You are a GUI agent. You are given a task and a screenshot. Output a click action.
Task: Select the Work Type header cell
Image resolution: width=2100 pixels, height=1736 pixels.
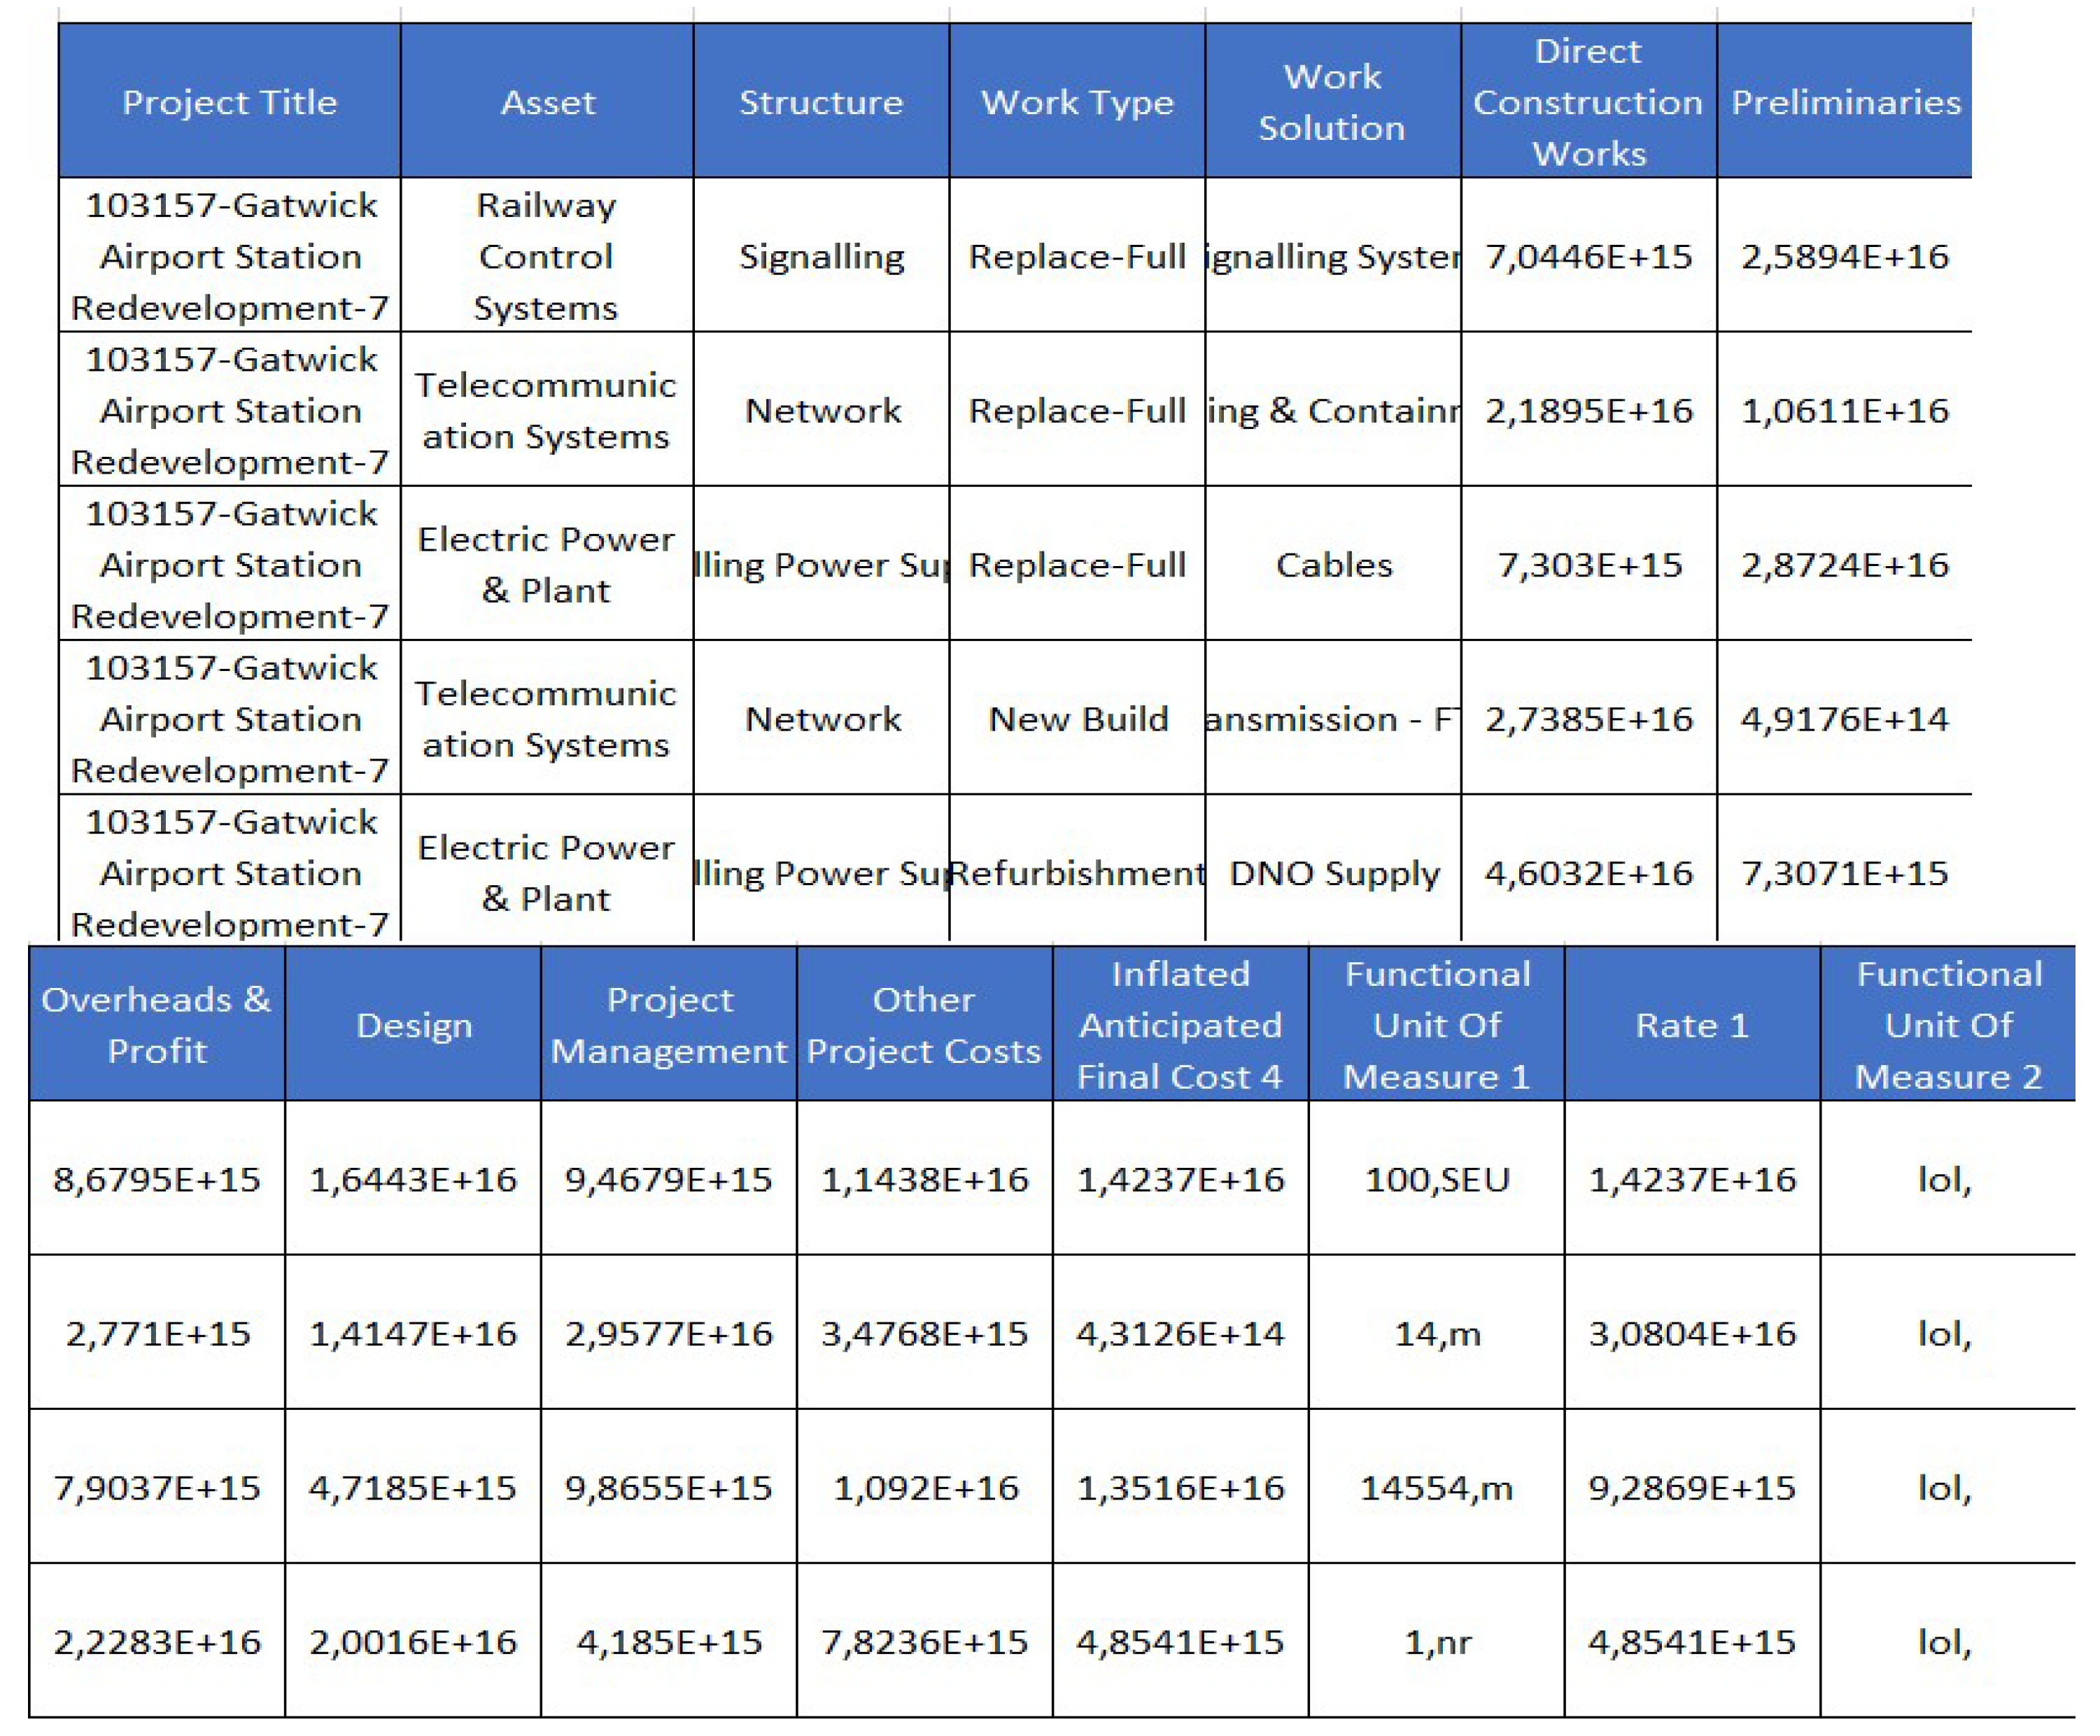point(1077,102)
